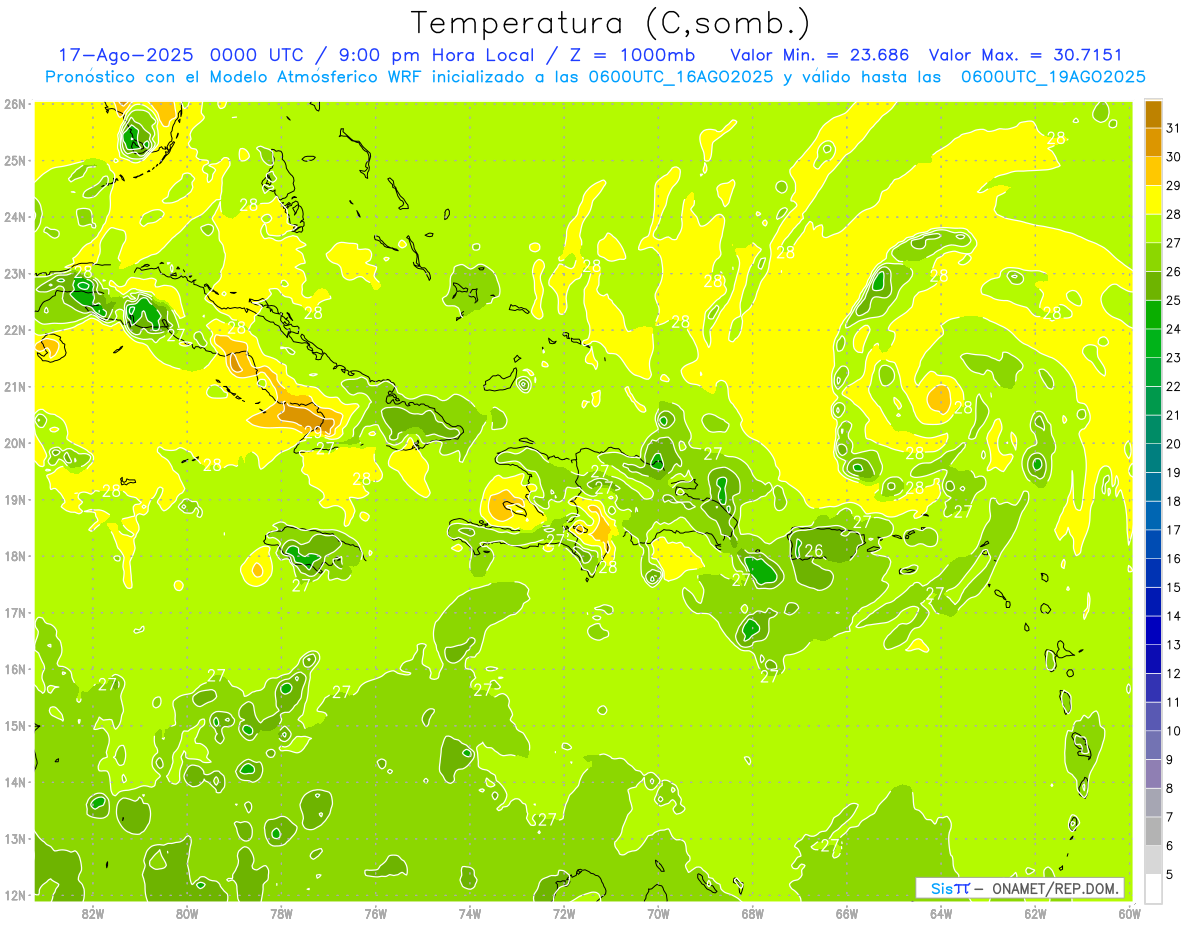Pick the yellow swatch between 28 and 29
1200x927 pixels.
coord(1153,200)
